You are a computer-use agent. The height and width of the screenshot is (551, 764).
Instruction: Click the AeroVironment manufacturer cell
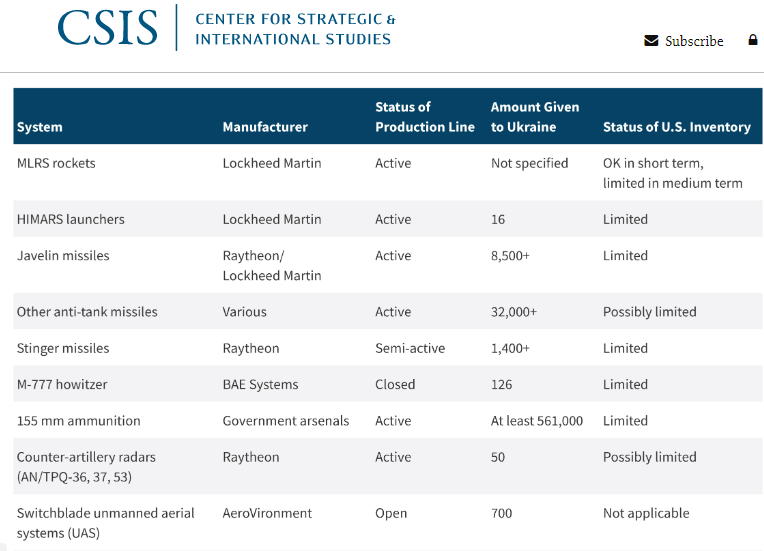267,513
